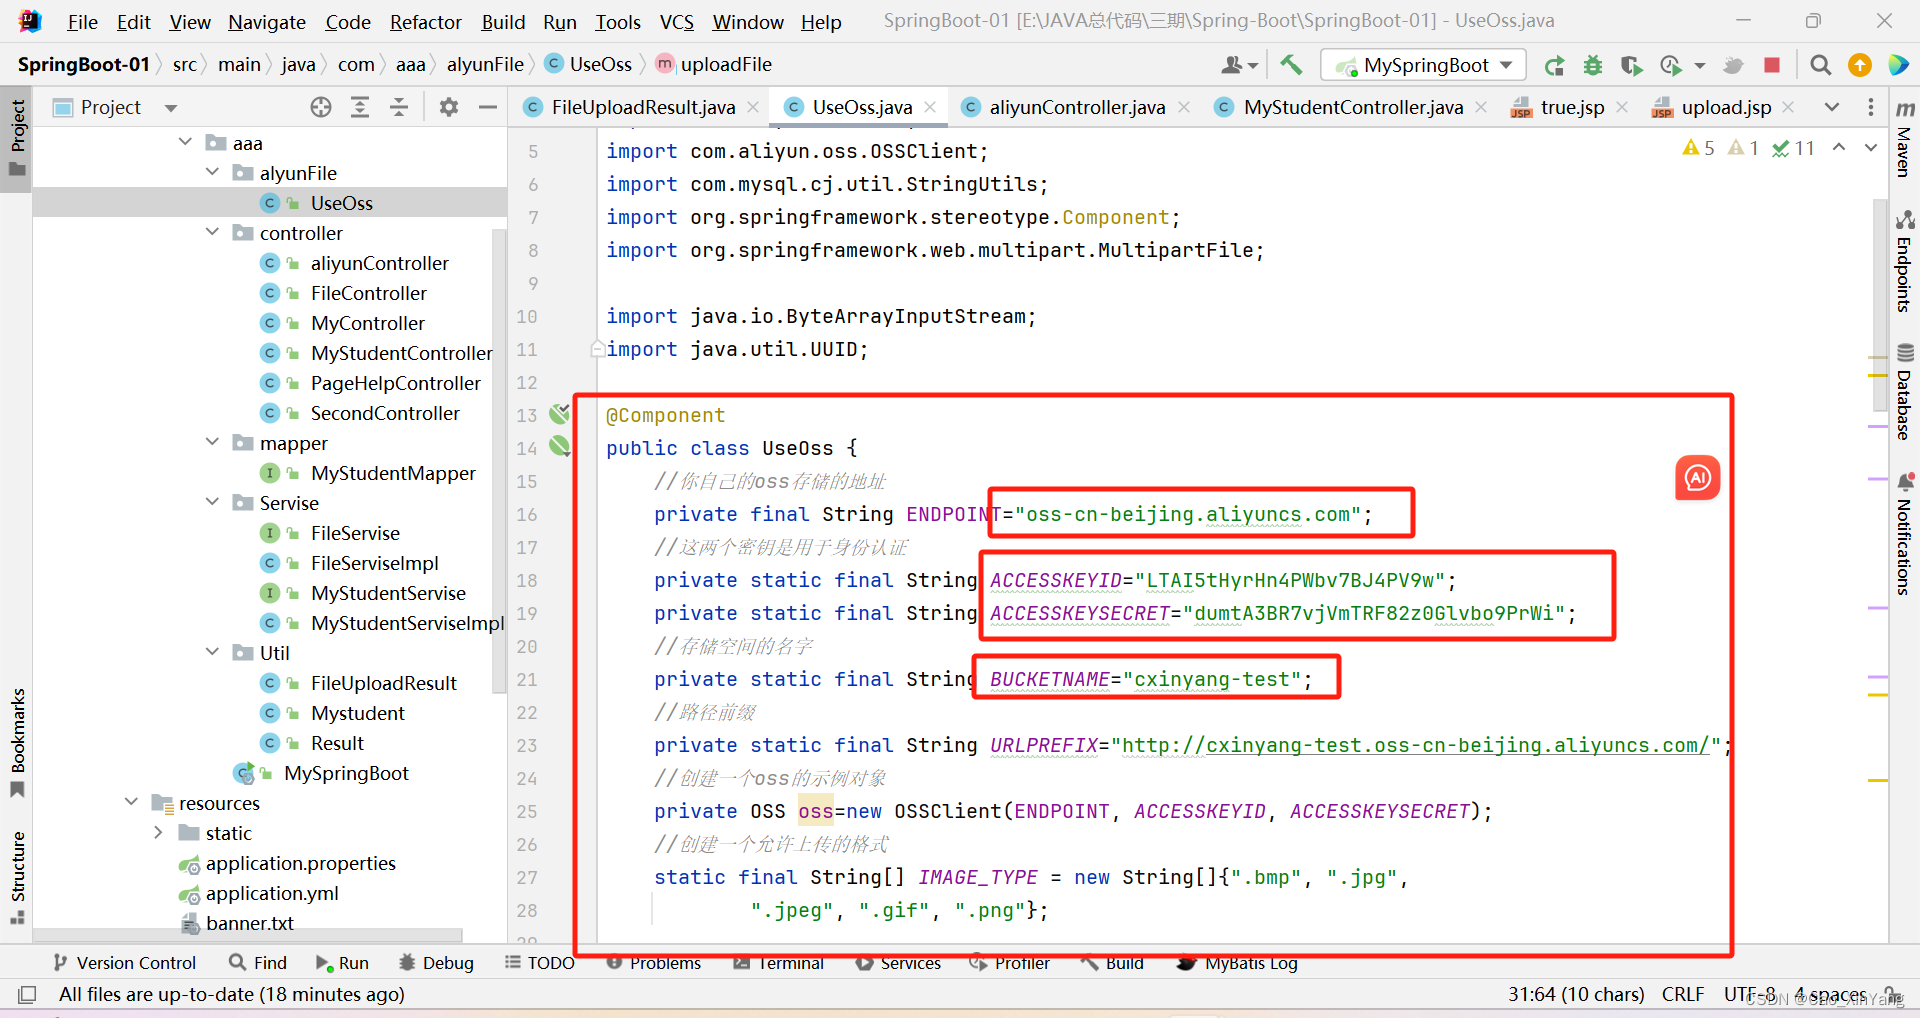The width and height of the screenshot is (1920, 1018).
Task: Click the UTF-8 encoding indicator
Action: tap(1750, 994)
